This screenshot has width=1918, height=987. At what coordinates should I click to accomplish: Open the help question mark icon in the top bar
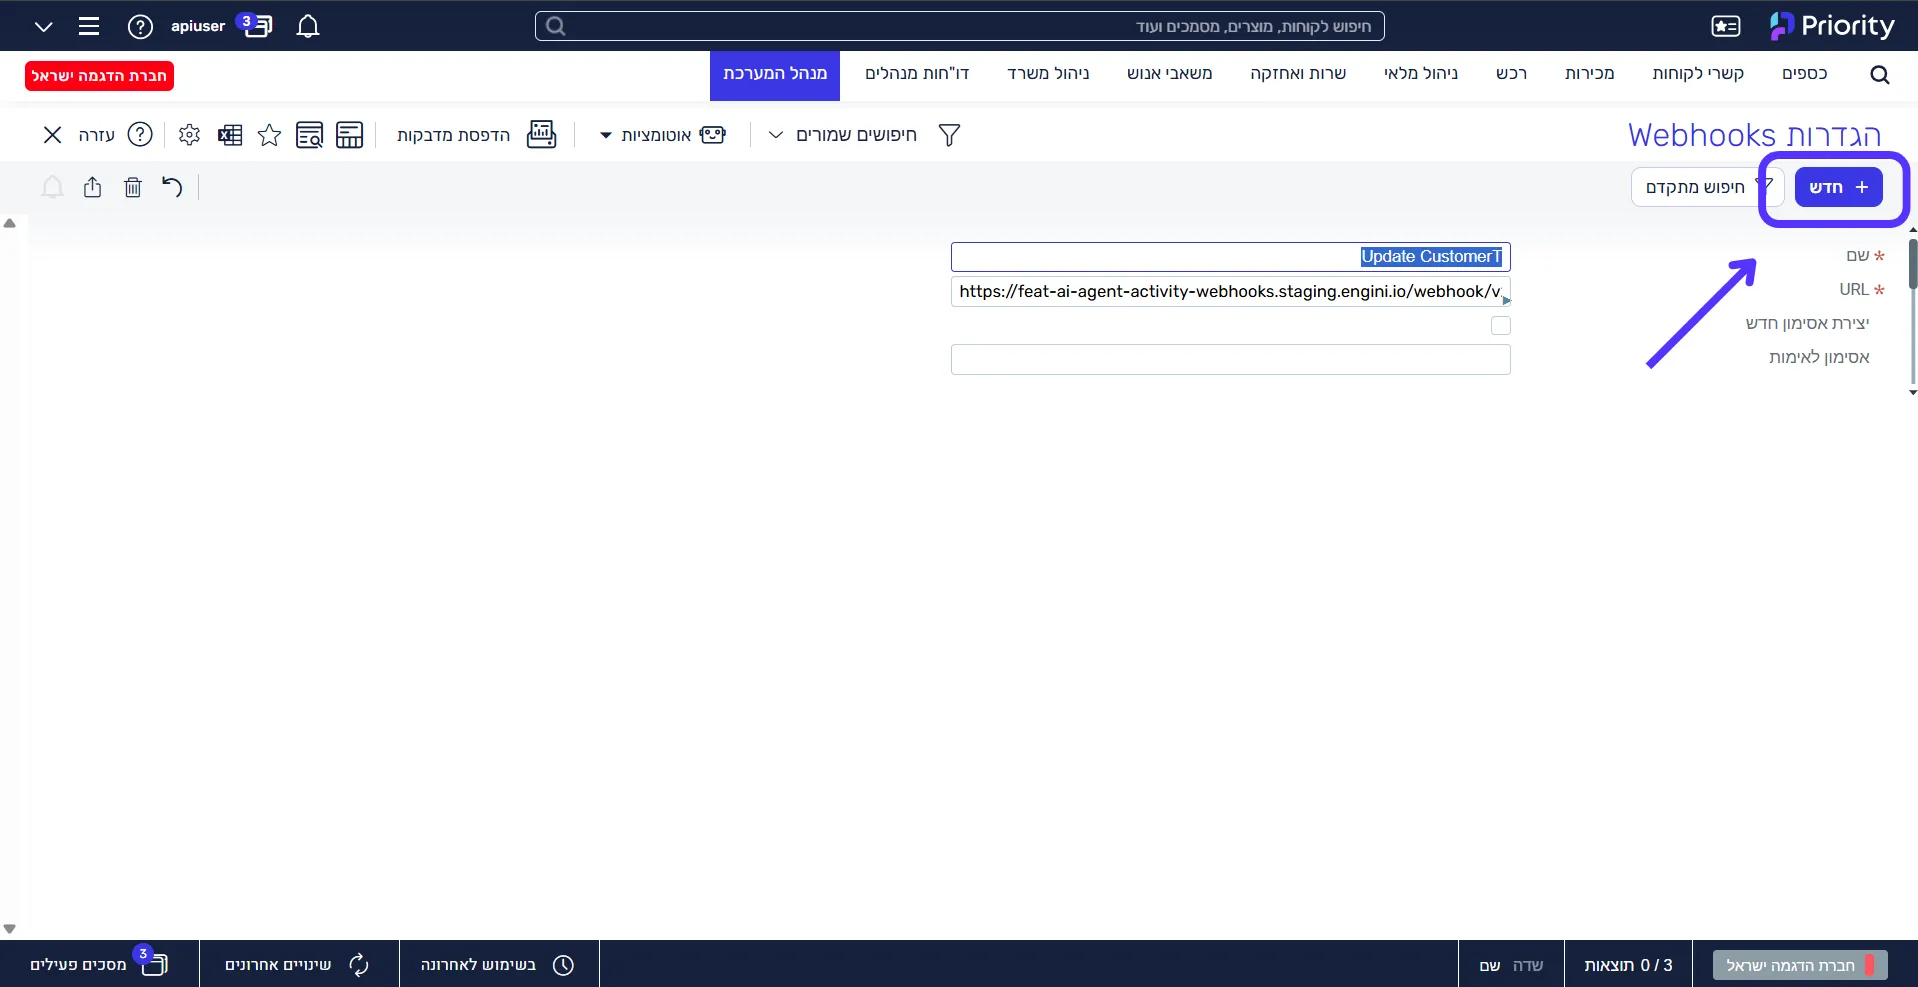tap(141, 26)
